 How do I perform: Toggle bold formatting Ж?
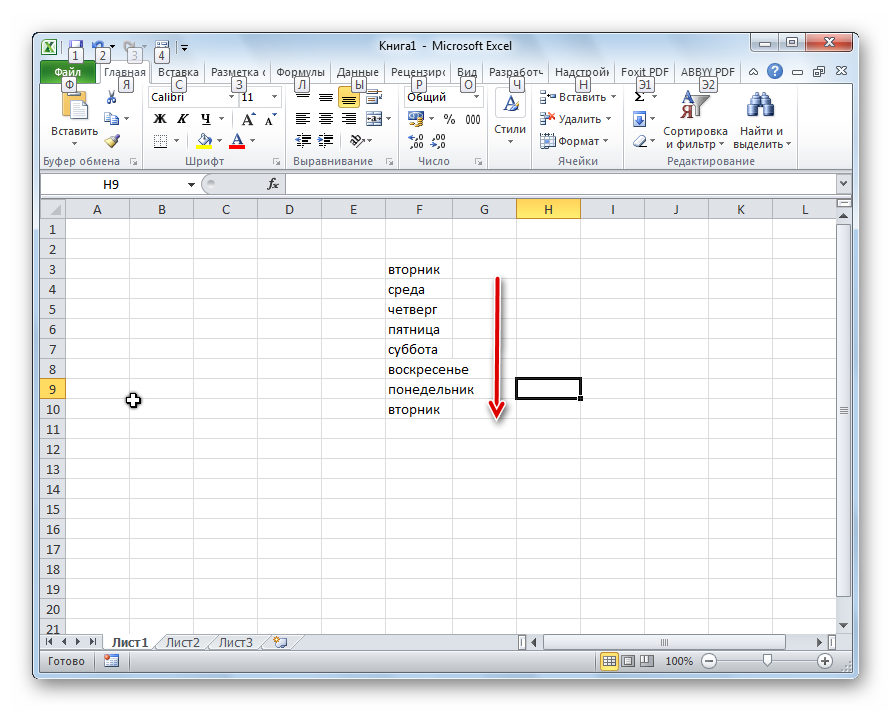(x=160, y=119)
